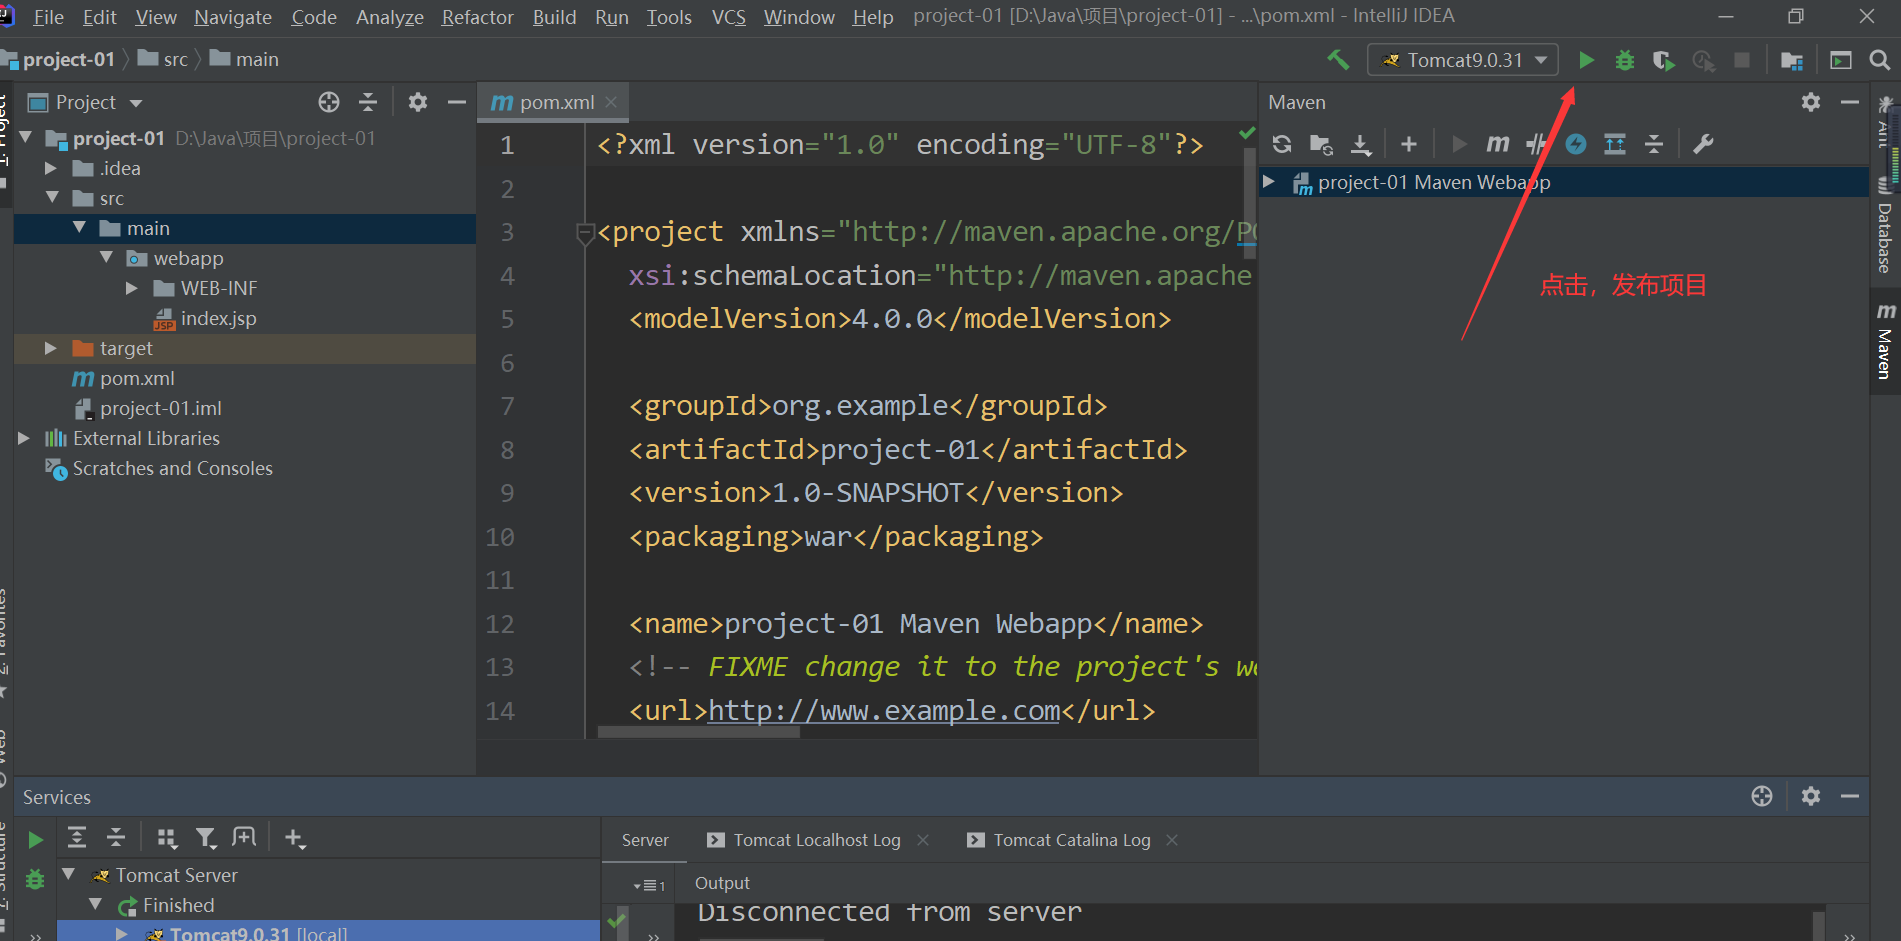Expand External Libraries node

[x=24, y=438]
